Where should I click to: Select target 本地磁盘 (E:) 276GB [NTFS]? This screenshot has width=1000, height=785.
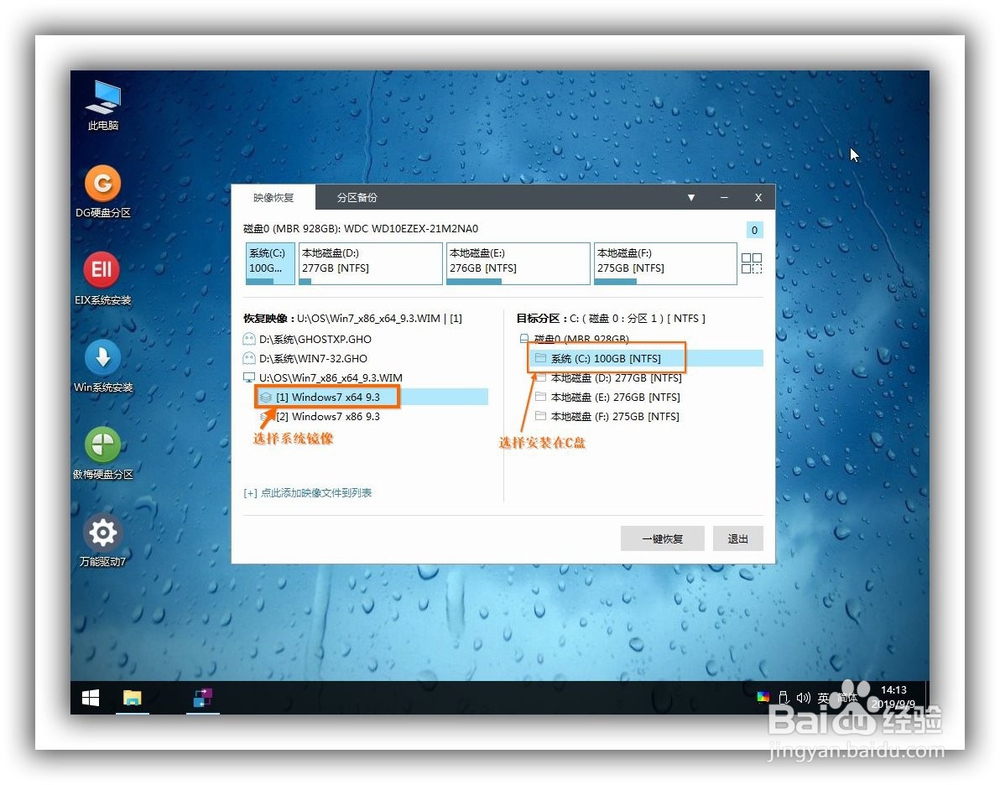608,397
